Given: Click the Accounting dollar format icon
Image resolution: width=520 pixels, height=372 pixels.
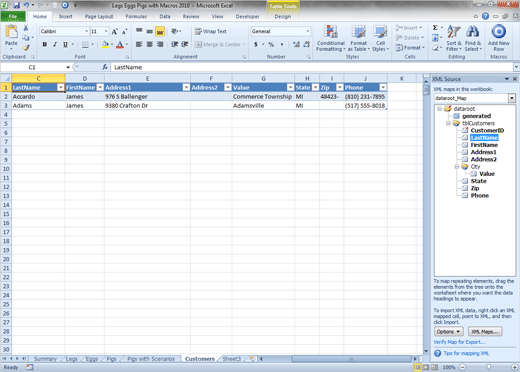Looking at the screenshot, I should tap(256, 44).
